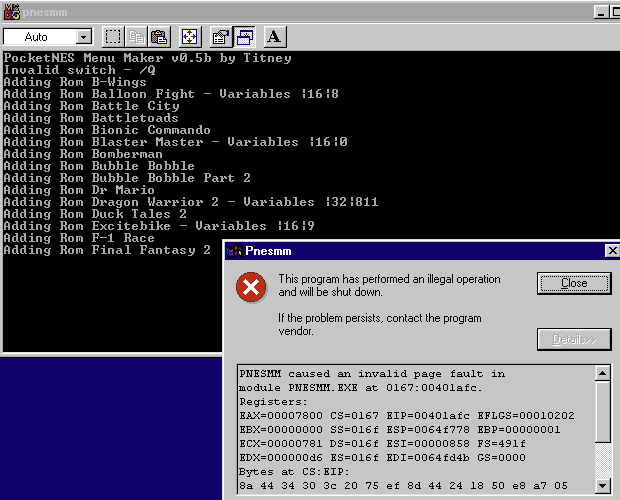Close the Pnesmm error dialog with X

tap(612, 251)
